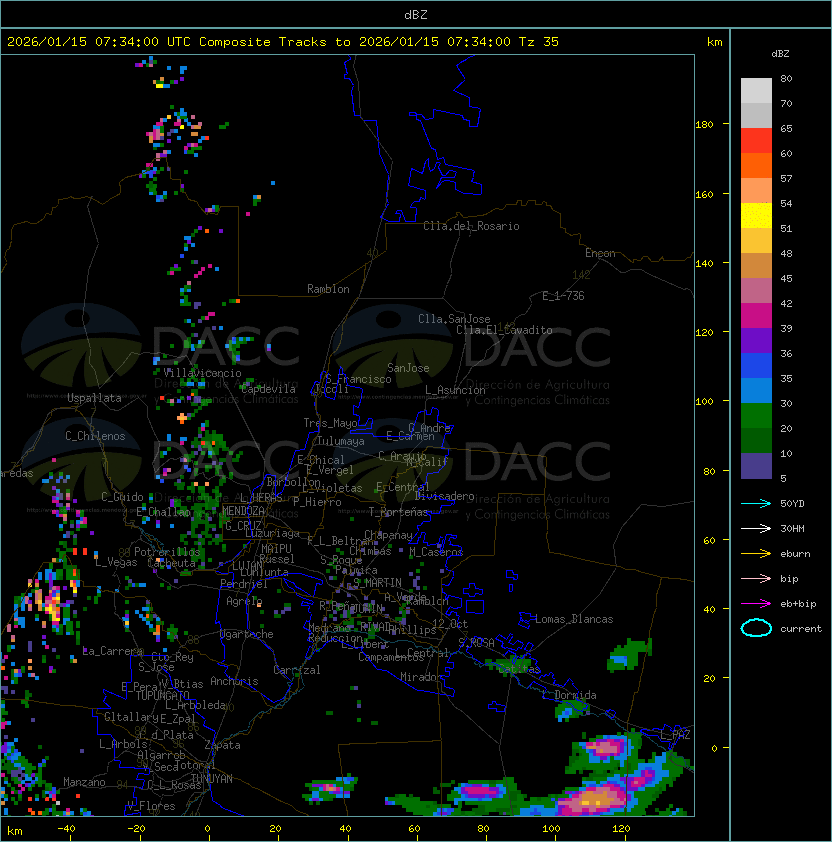
Task: Click the Zapata map label
Action: (222, 745)
